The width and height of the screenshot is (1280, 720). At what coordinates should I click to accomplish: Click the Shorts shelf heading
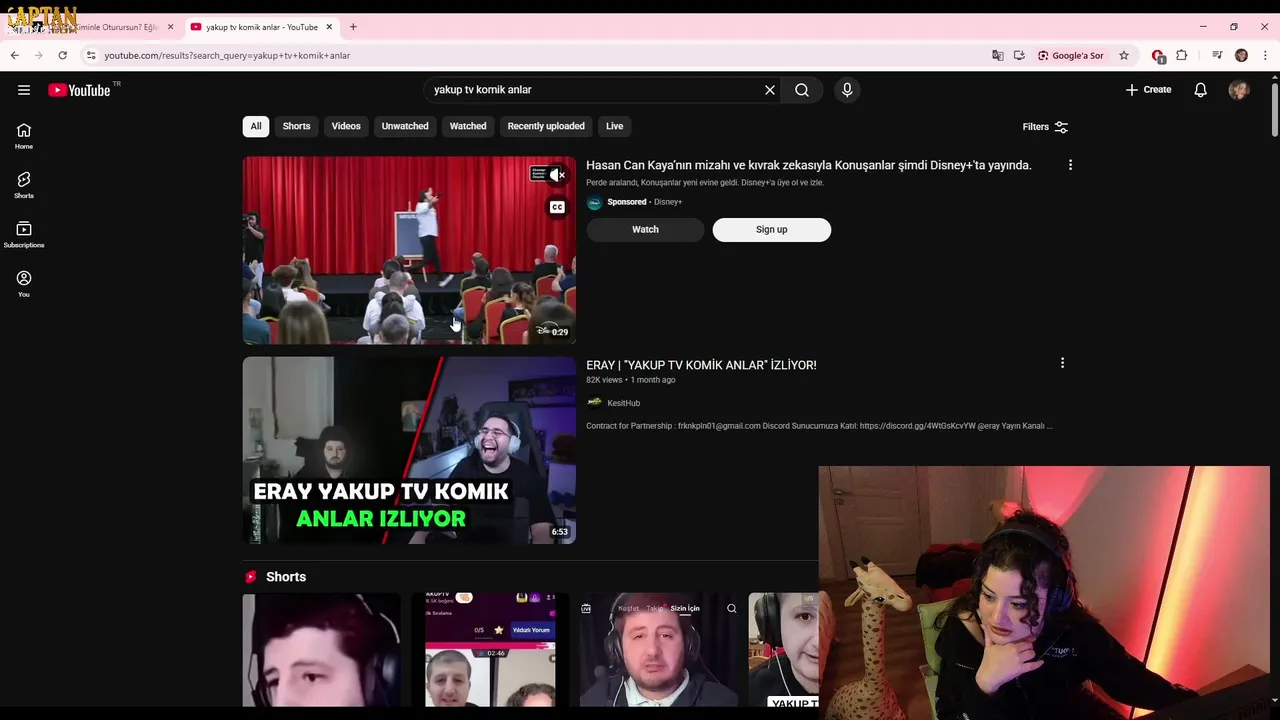pos(286,577)
